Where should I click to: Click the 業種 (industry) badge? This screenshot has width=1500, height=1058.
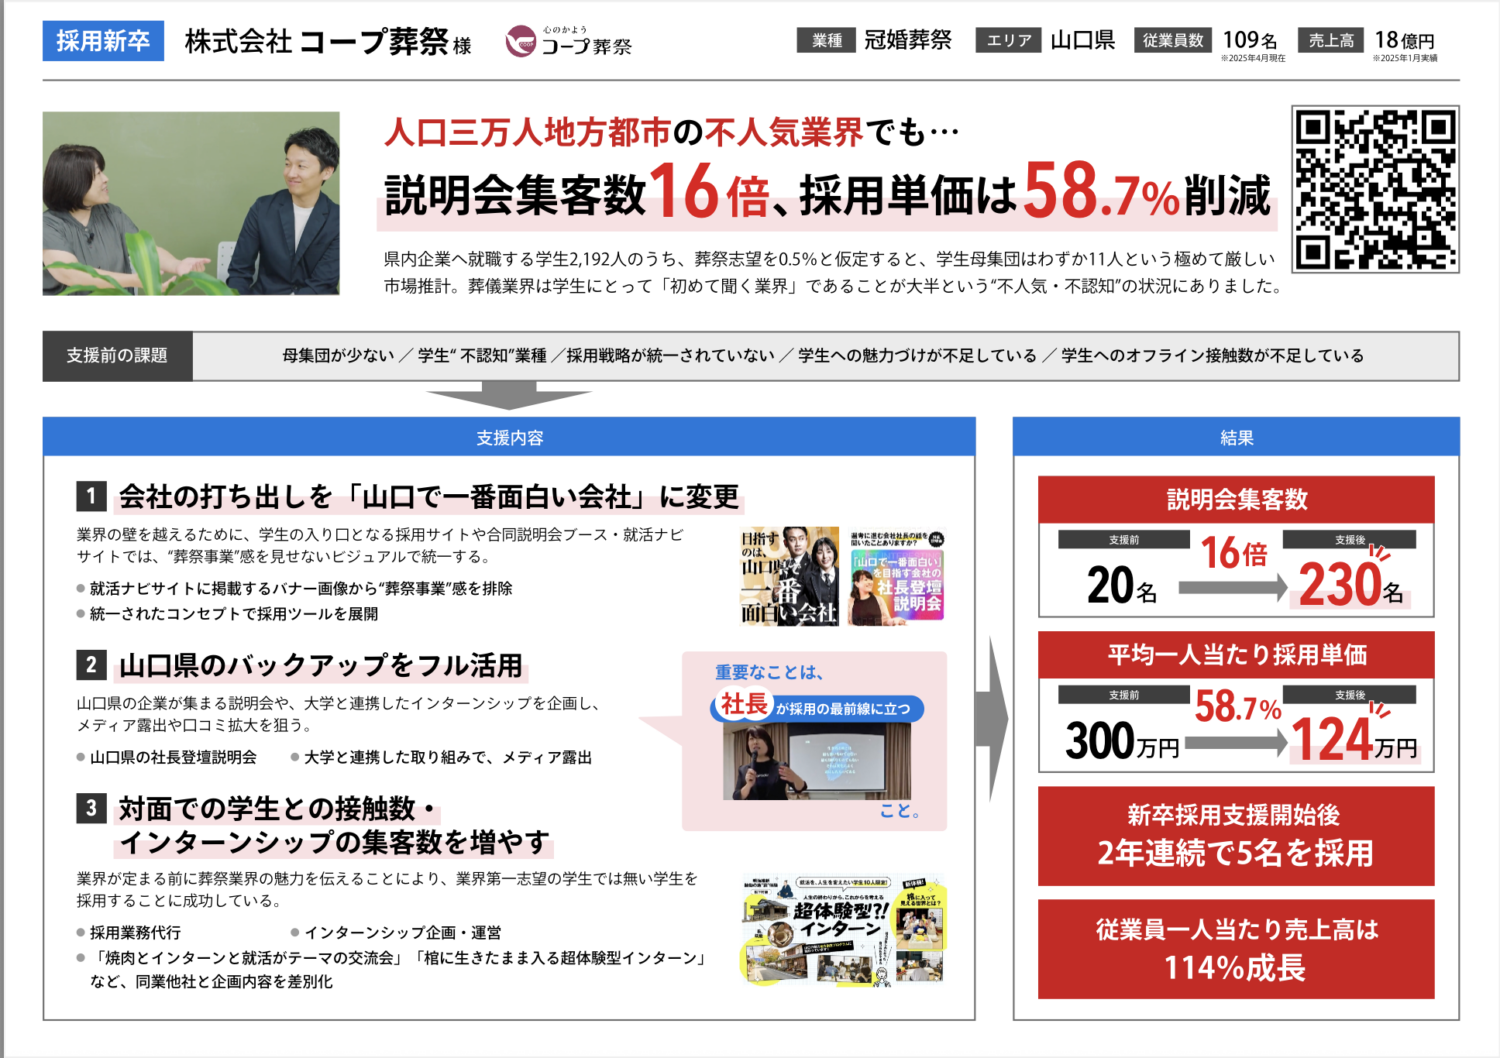click(x=825, y=41)
